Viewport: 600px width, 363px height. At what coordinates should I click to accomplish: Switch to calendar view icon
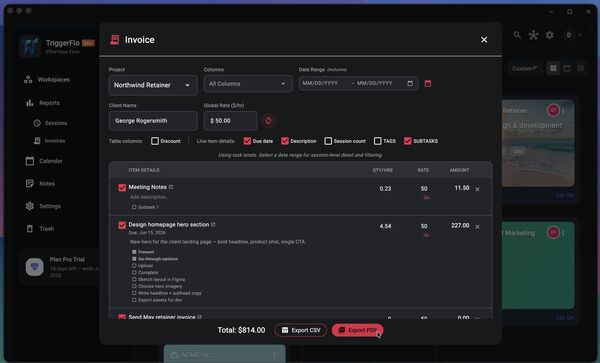567,68
